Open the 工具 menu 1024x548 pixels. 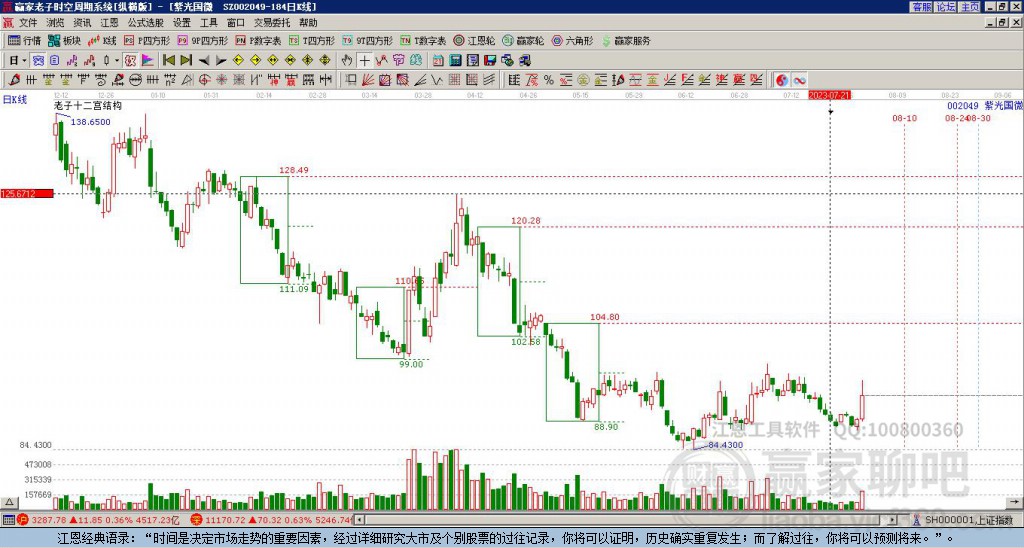[209, 23]
